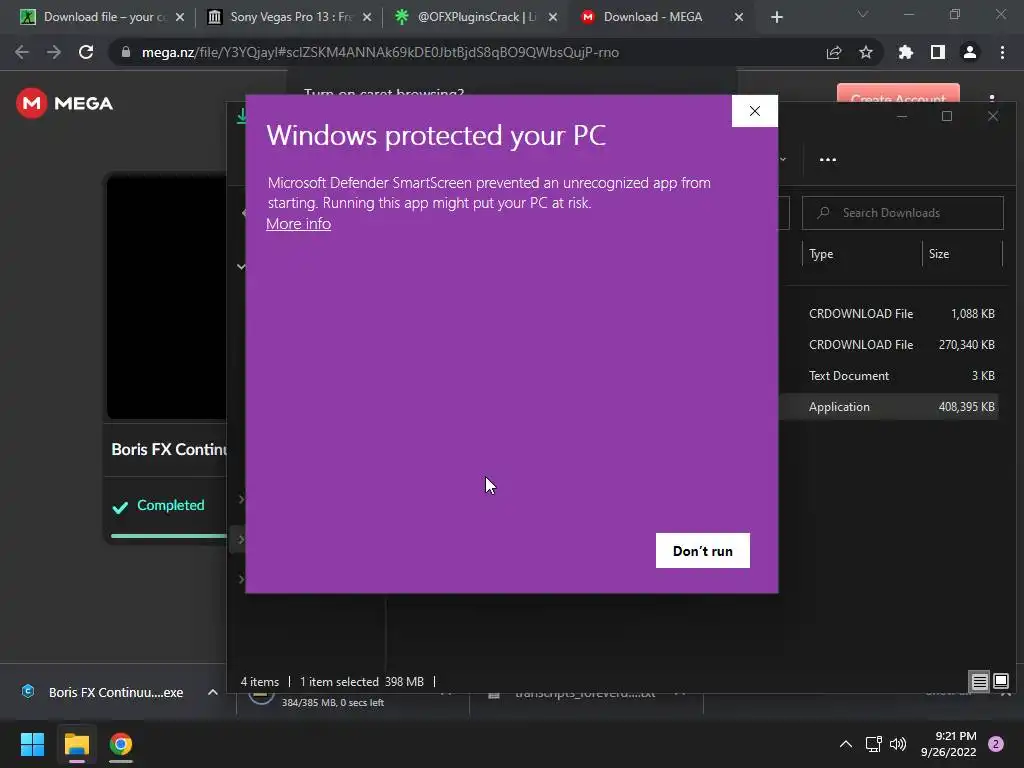Click the MEGA download progress bar

168,536
